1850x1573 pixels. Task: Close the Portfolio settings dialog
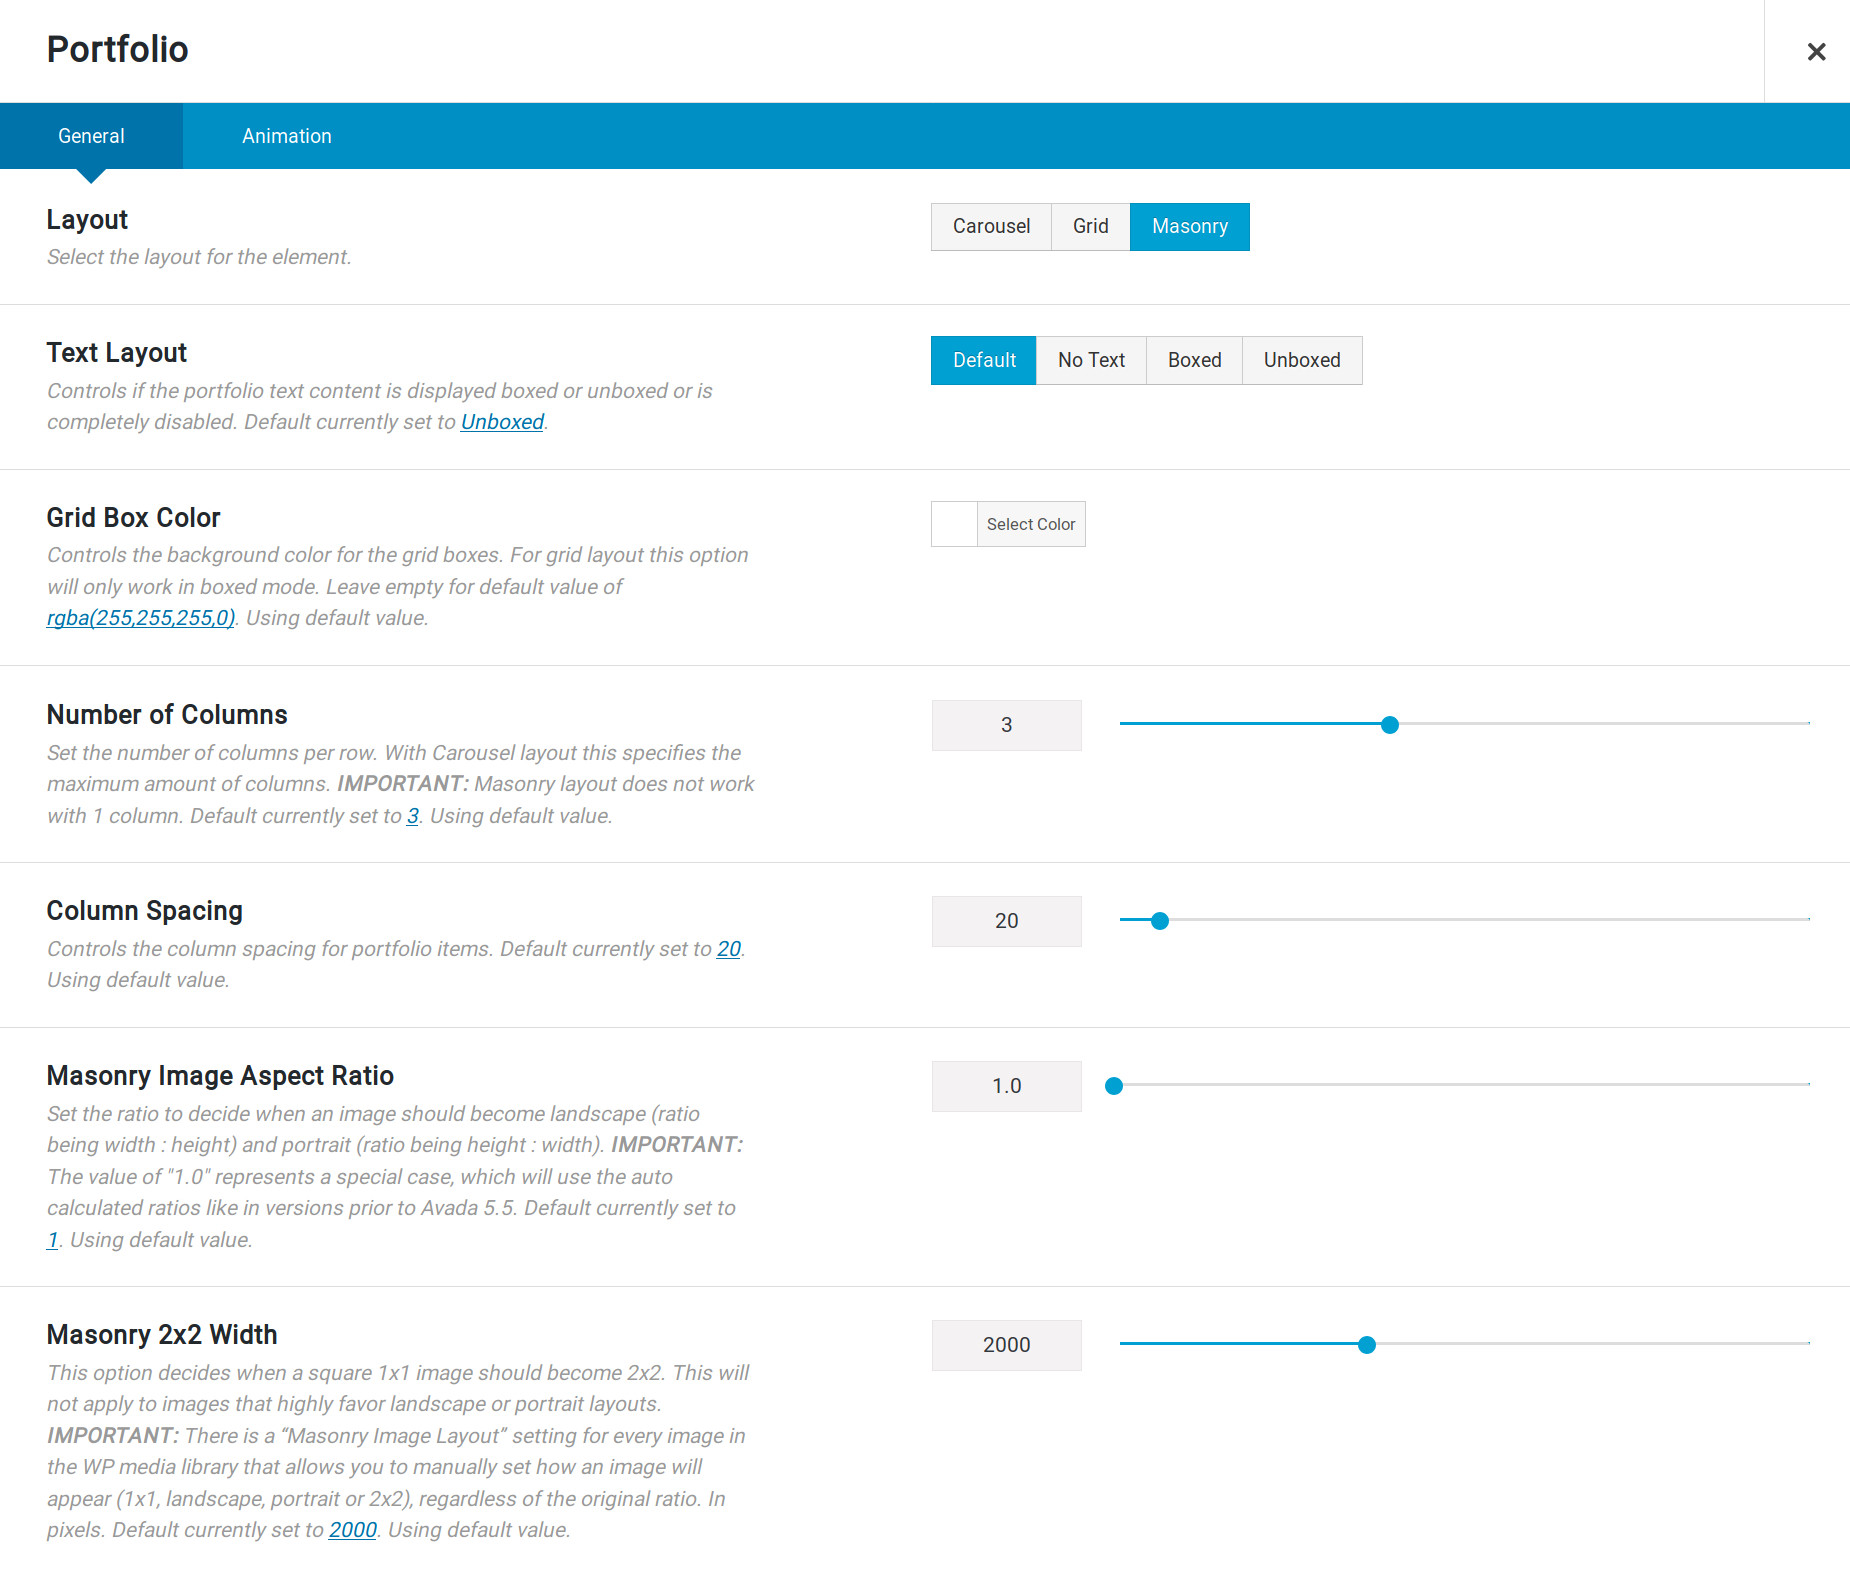coord(1816,51)
